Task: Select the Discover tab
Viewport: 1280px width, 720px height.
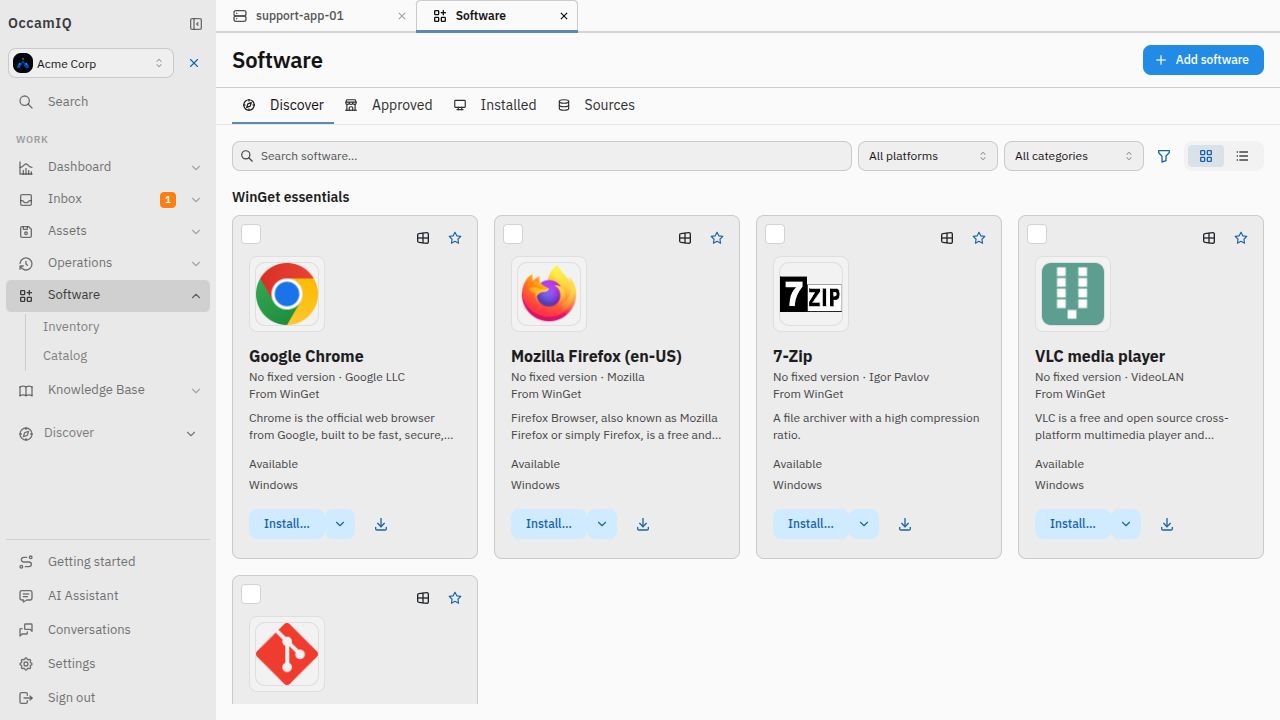Action: 283,105
